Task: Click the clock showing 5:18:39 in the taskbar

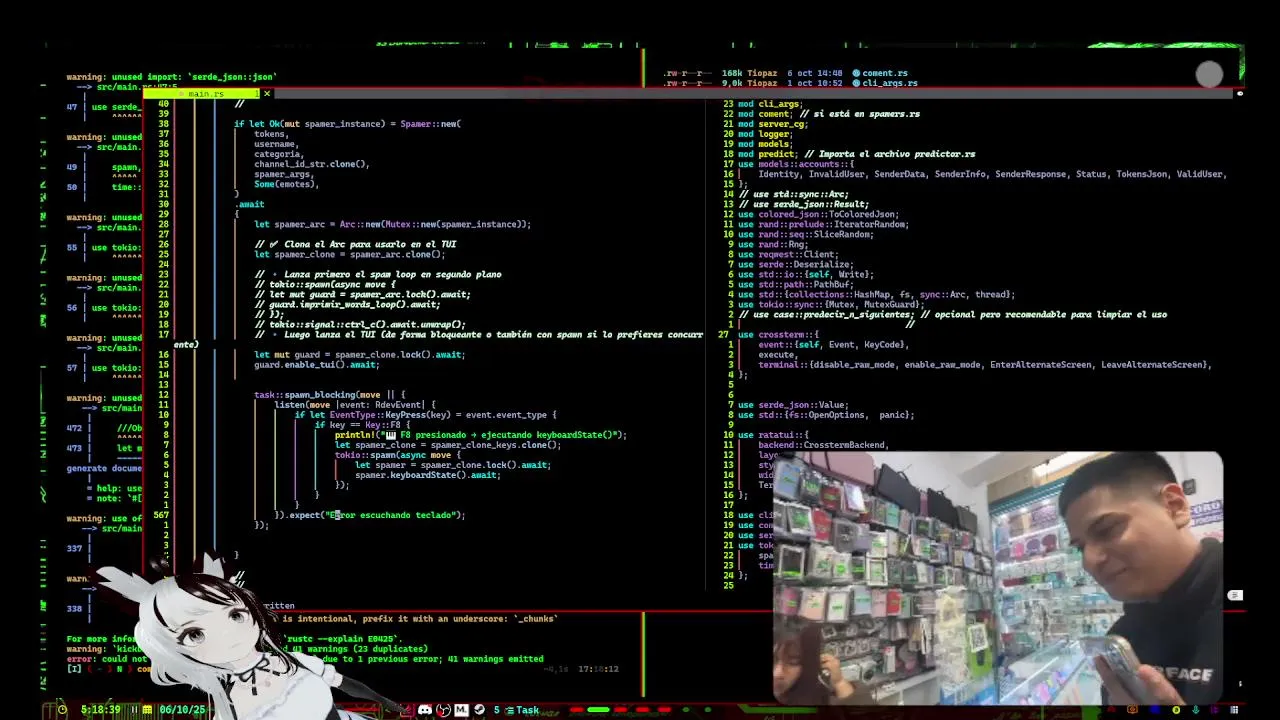Action: 99,710
